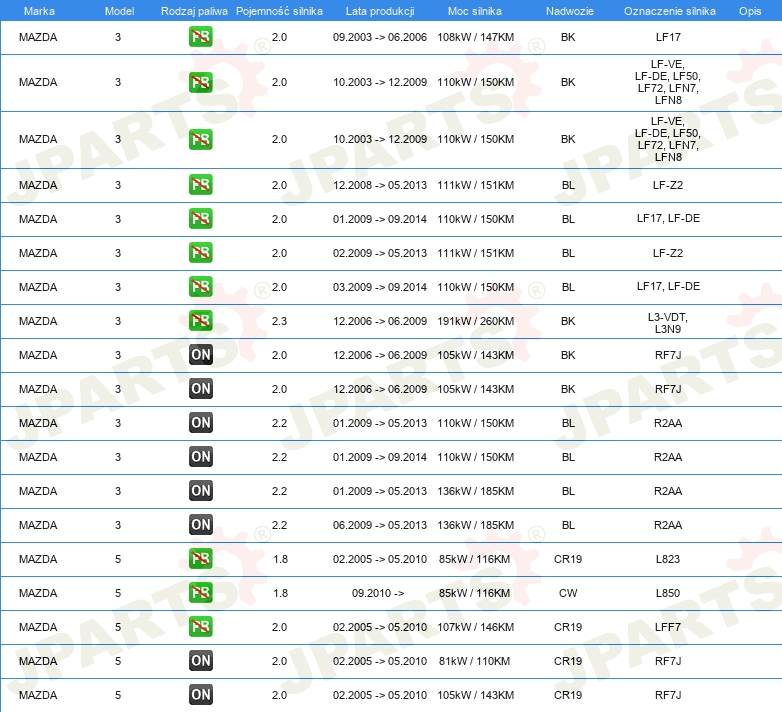
Task: Click the "Oznaczenie silnika" column header
Action: pyautogui.click(x=669, y=10)
